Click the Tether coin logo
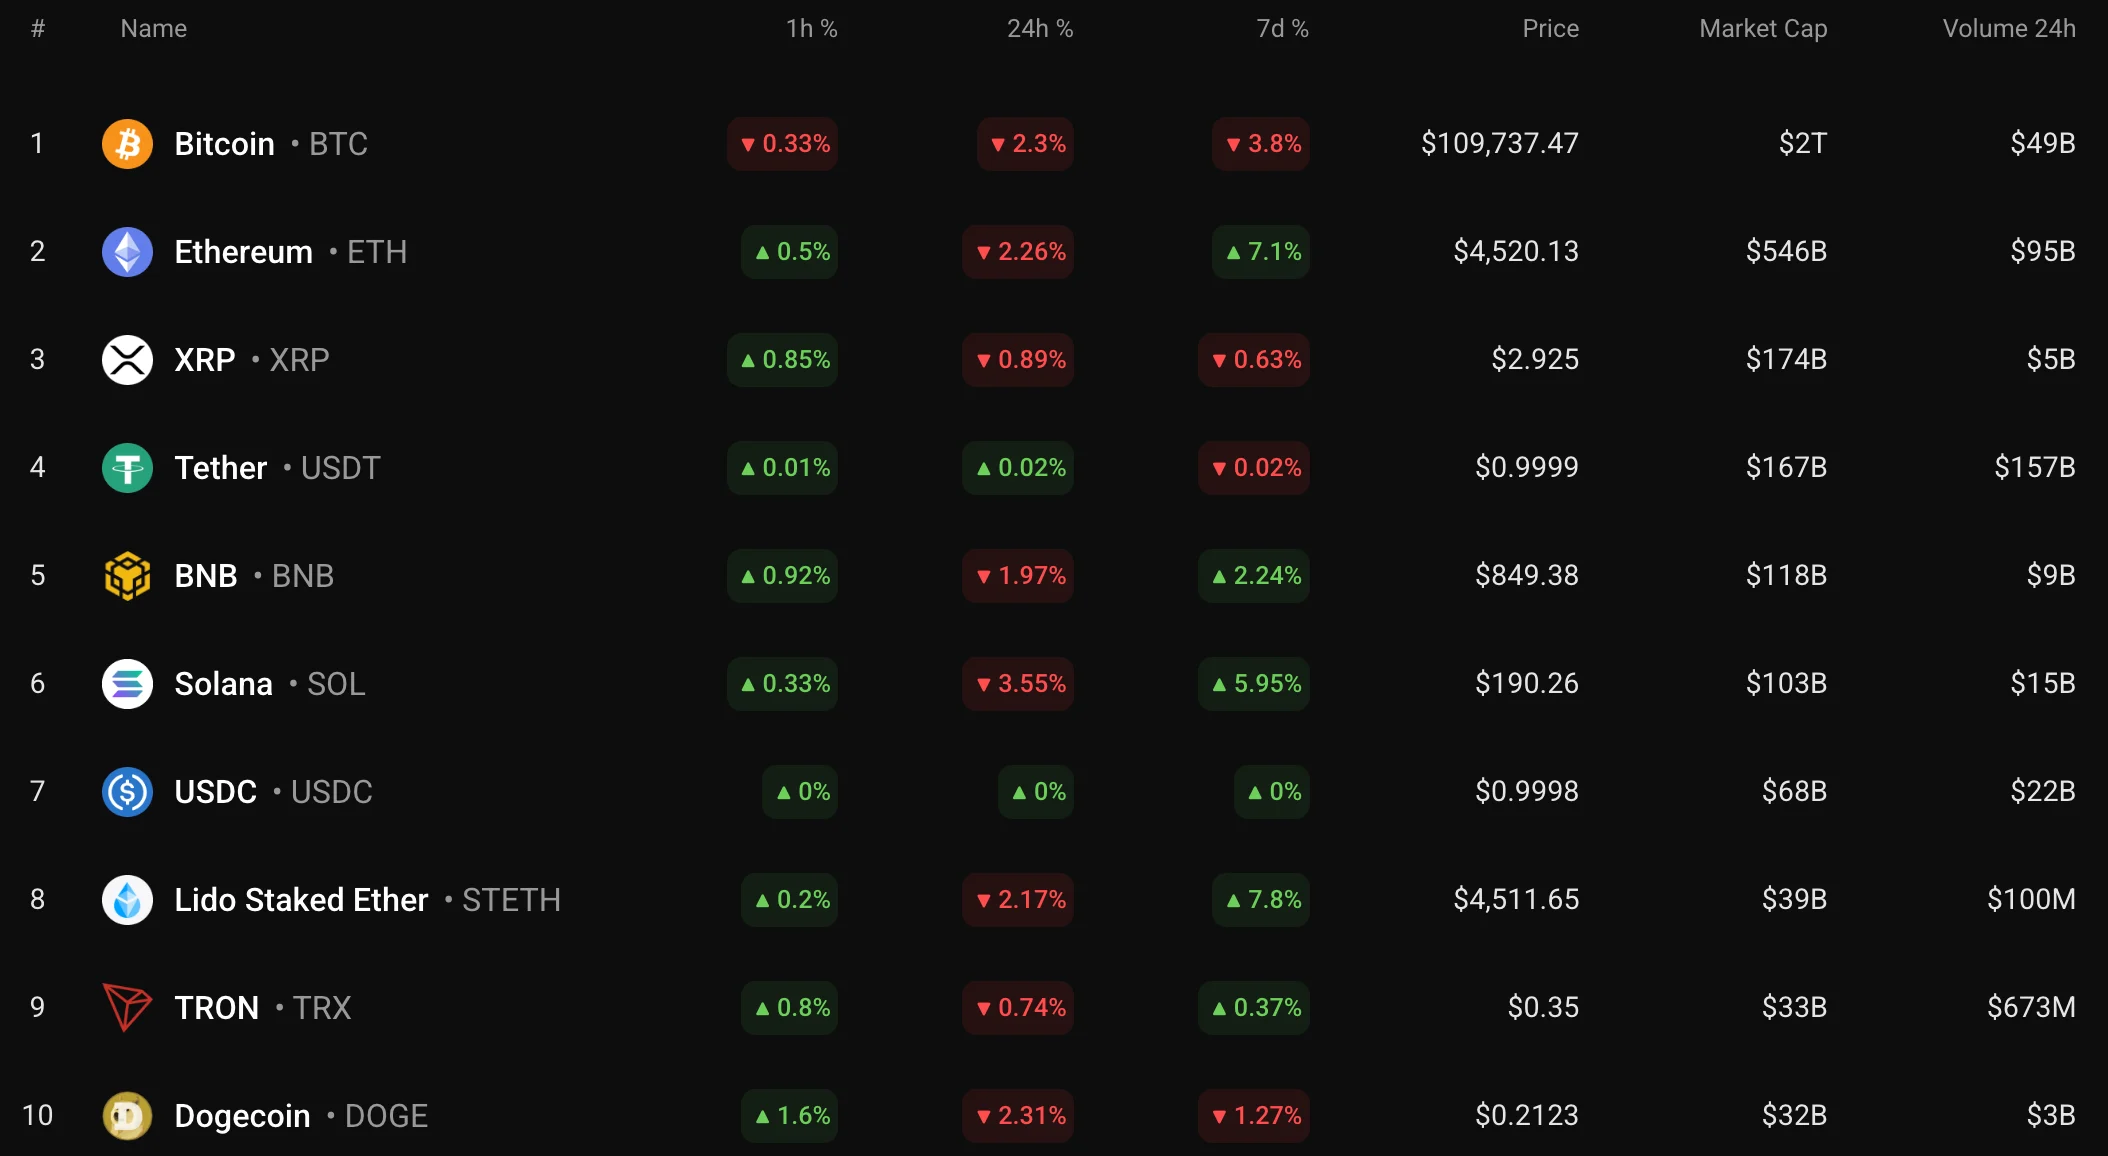2108x1156 pixels. [x=127, y=468]
